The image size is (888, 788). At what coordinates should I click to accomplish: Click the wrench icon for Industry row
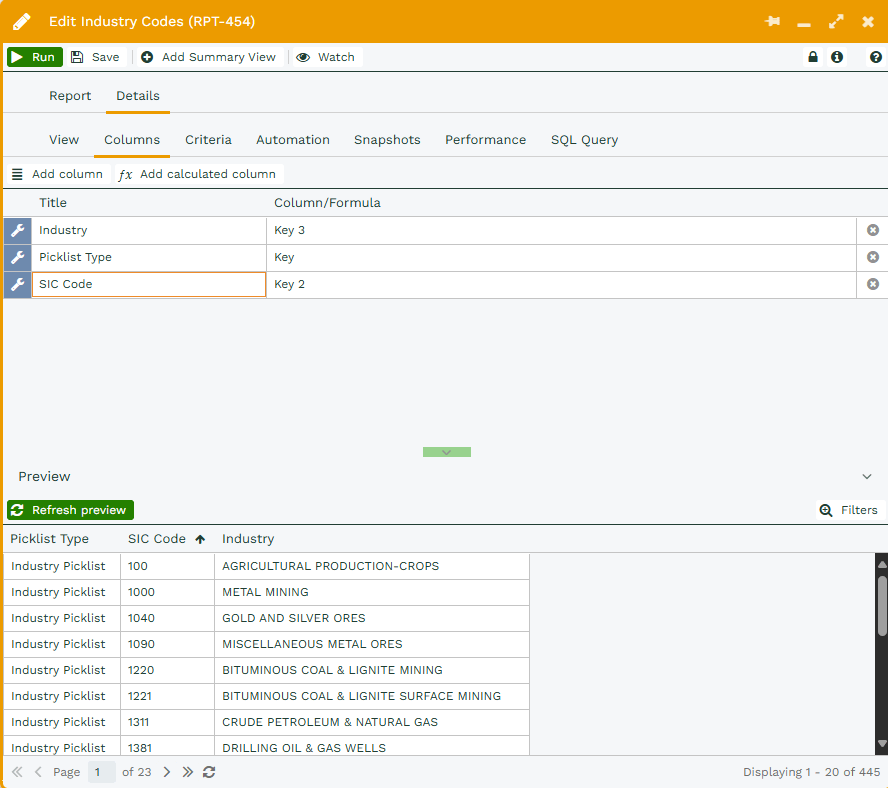[x=17, y=231]
